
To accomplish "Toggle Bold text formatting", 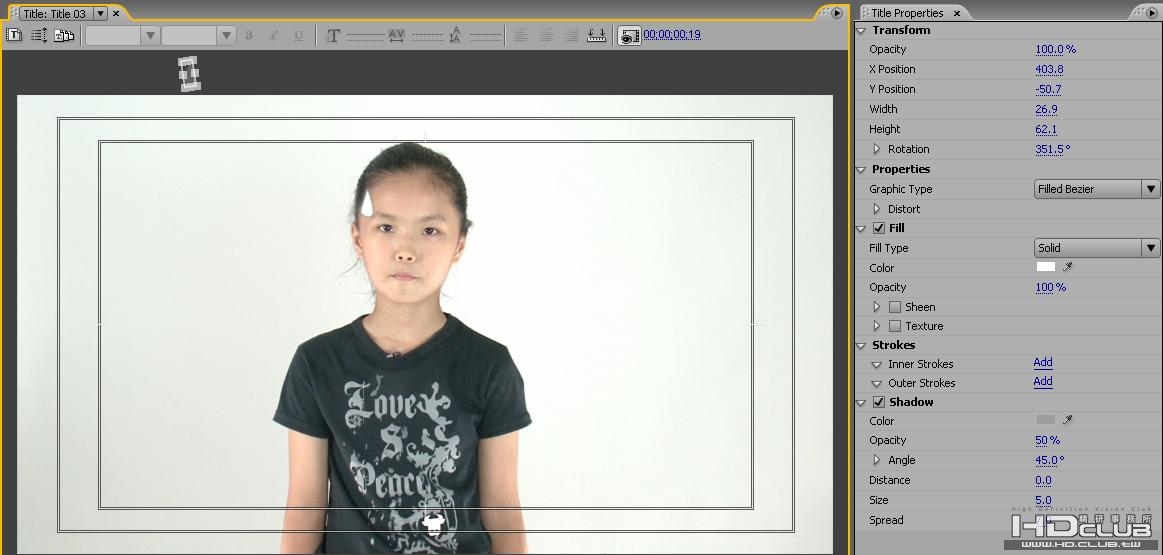I will pos(248,36).
